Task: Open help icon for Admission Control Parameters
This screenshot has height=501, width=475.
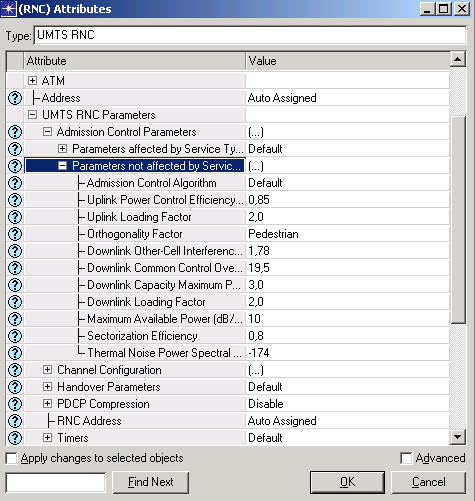Action: [15, 132]
